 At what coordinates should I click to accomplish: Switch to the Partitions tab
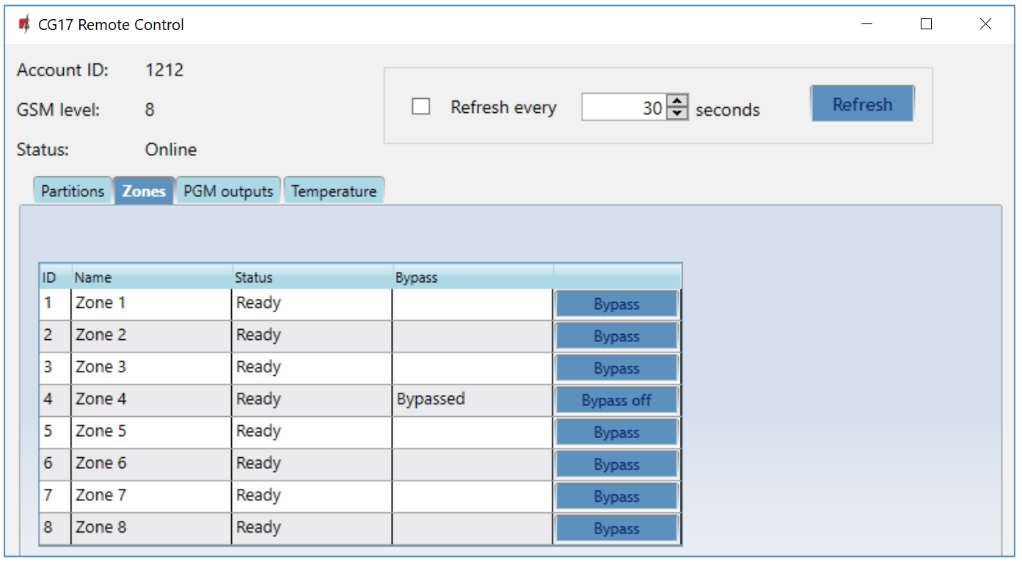(72, 191)
